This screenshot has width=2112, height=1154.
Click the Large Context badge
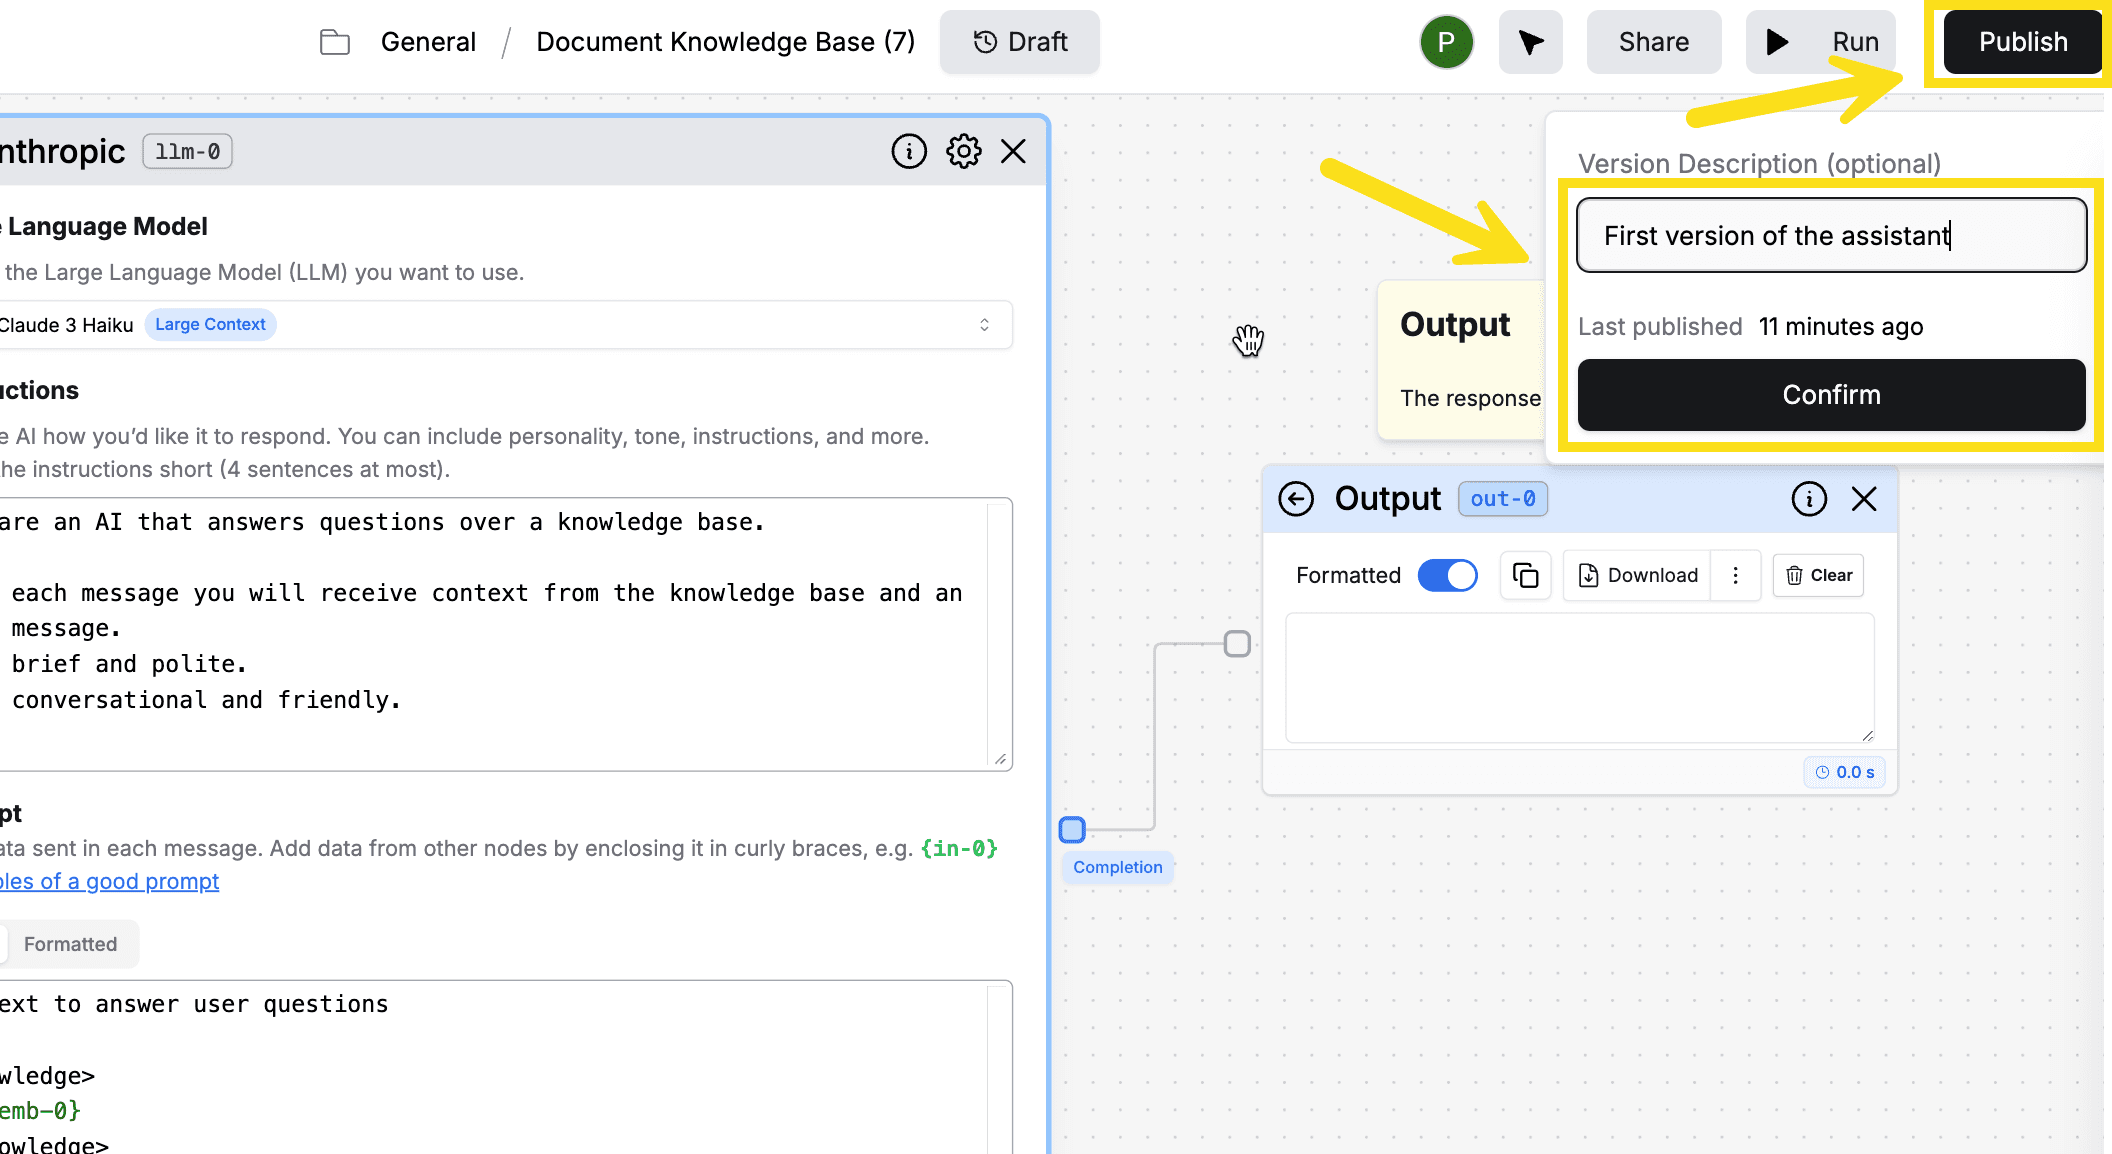[x=210, y=324]
